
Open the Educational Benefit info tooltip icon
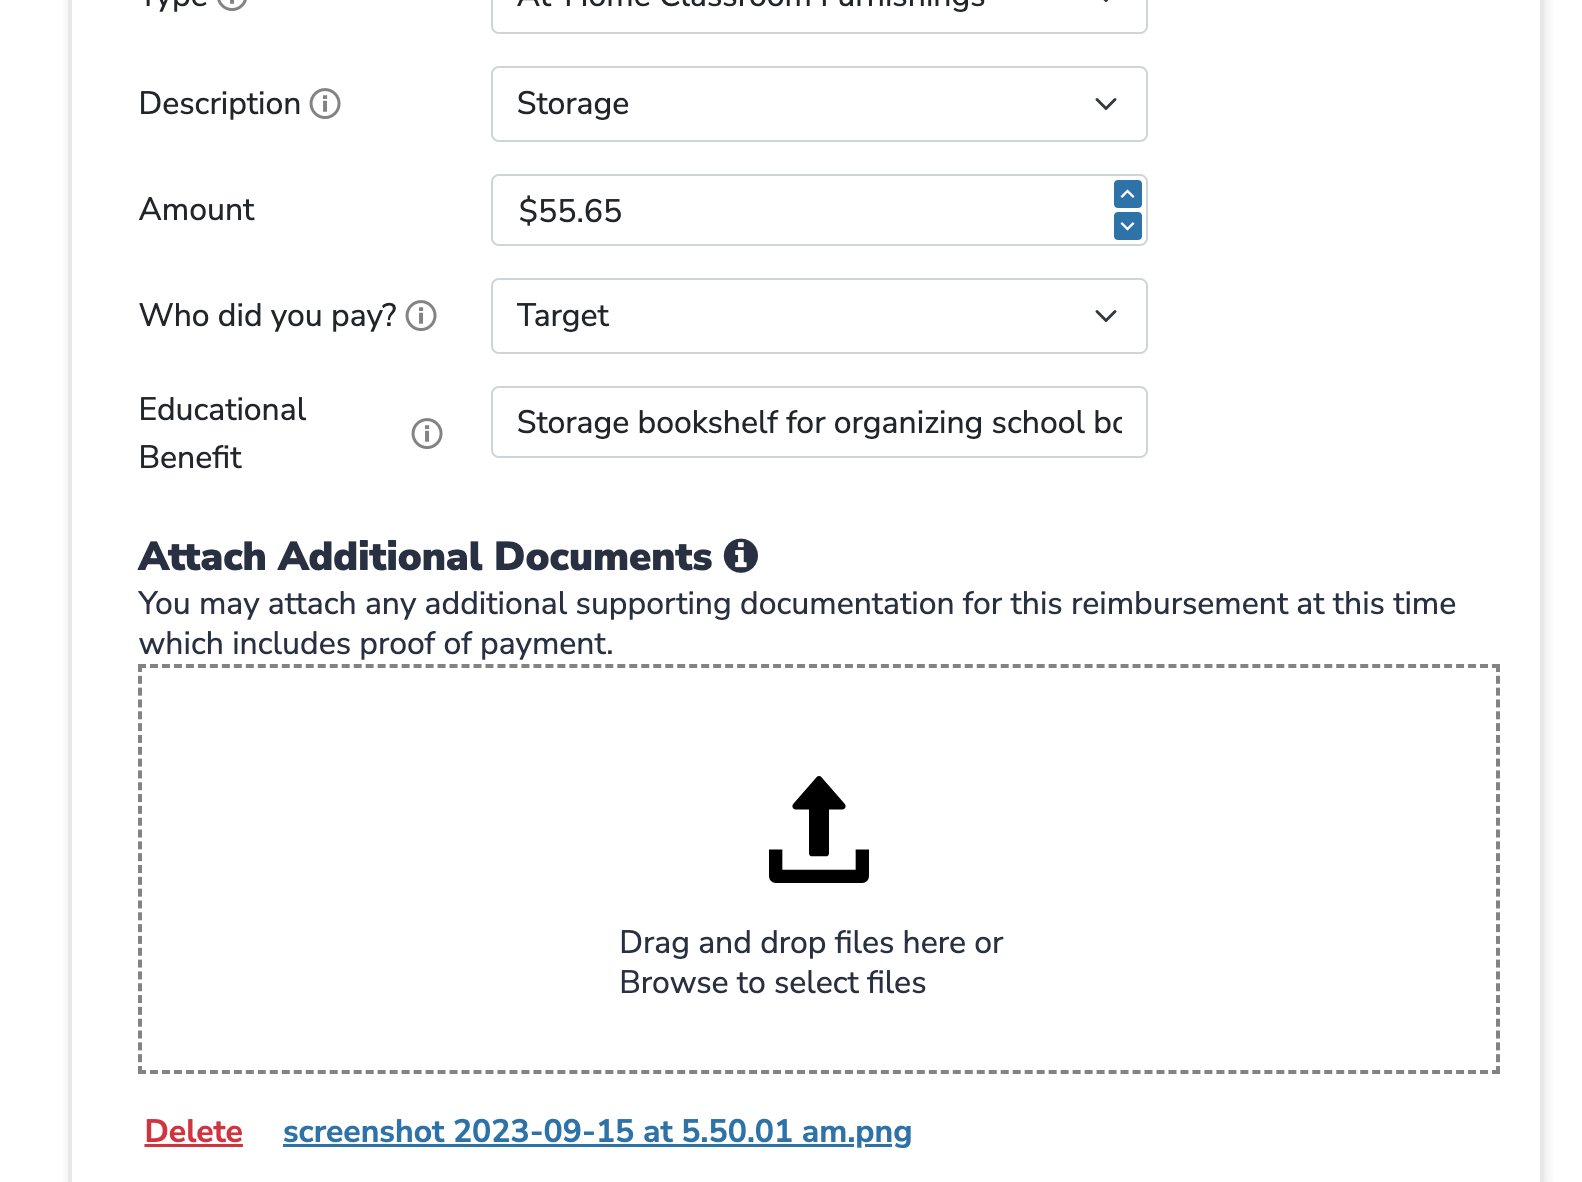[x=427, y=434]
